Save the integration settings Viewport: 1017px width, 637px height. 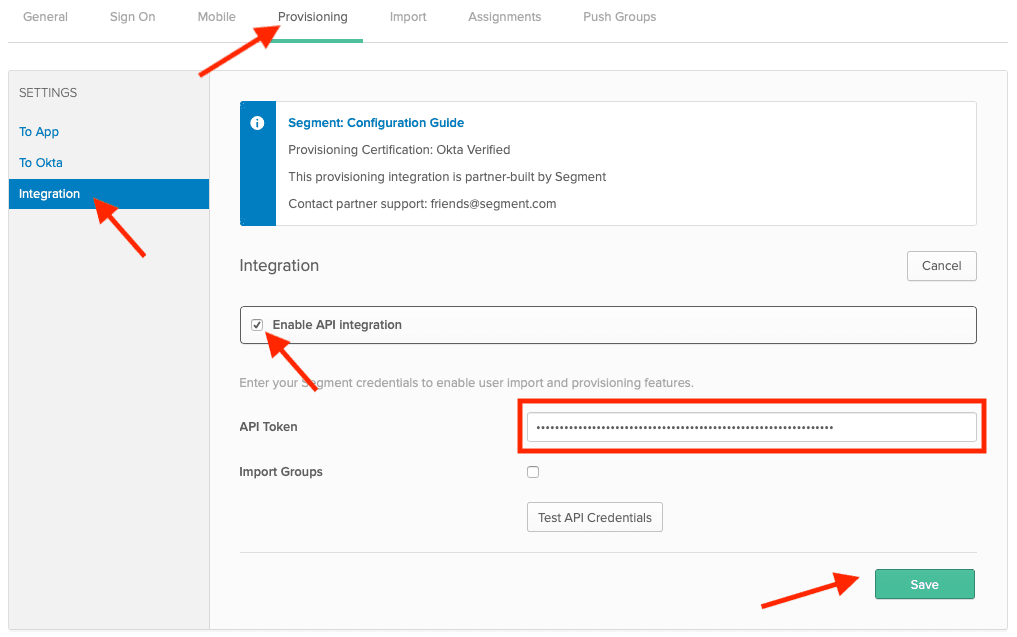(924, 584)
